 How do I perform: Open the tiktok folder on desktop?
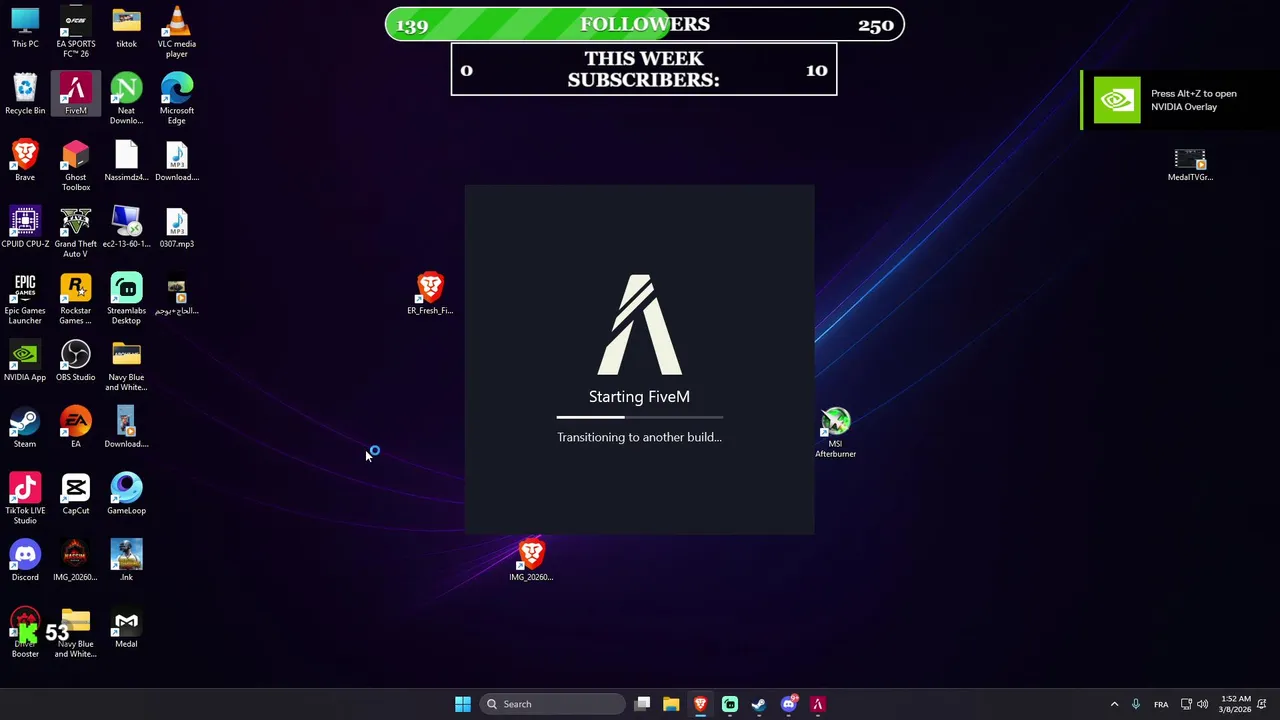[126, 28]
